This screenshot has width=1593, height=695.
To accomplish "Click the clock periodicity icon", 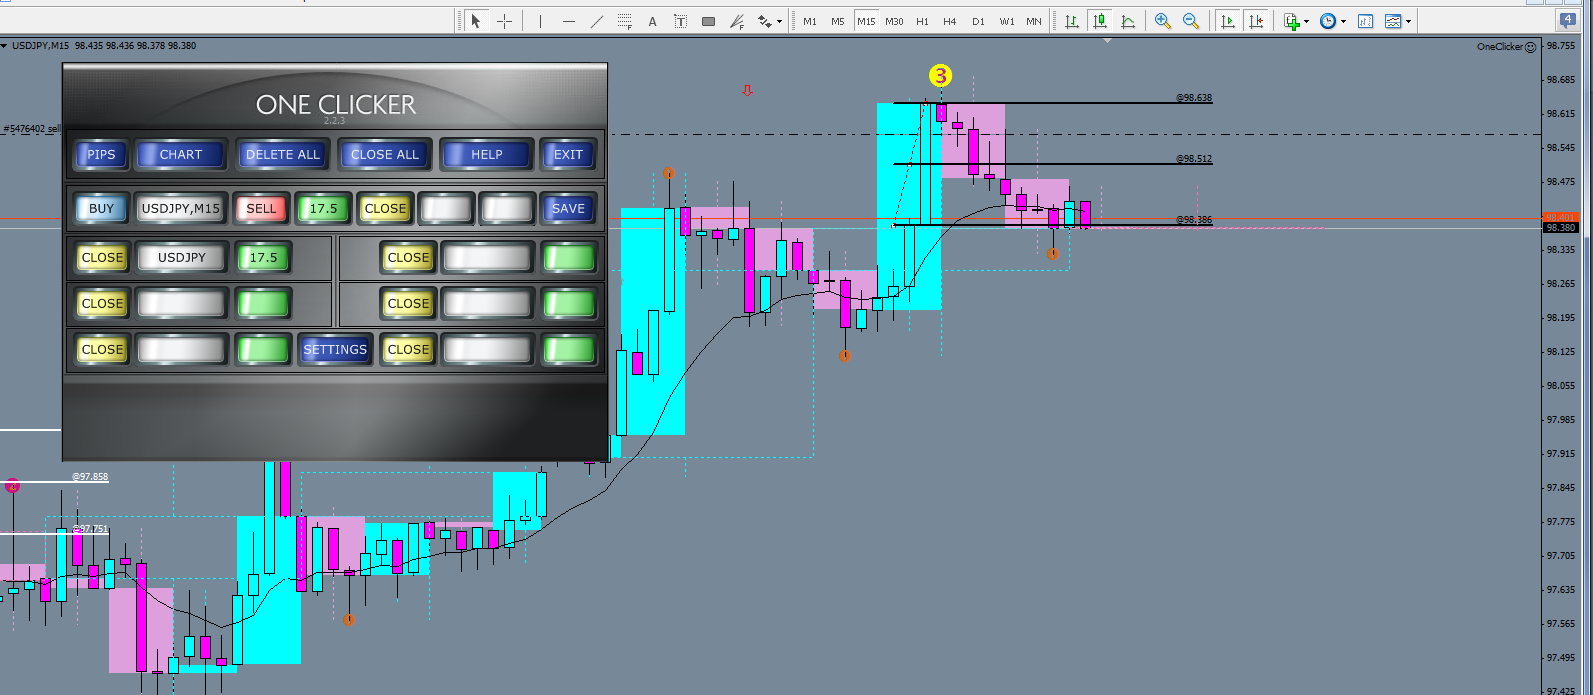I will click(1328, 21).
